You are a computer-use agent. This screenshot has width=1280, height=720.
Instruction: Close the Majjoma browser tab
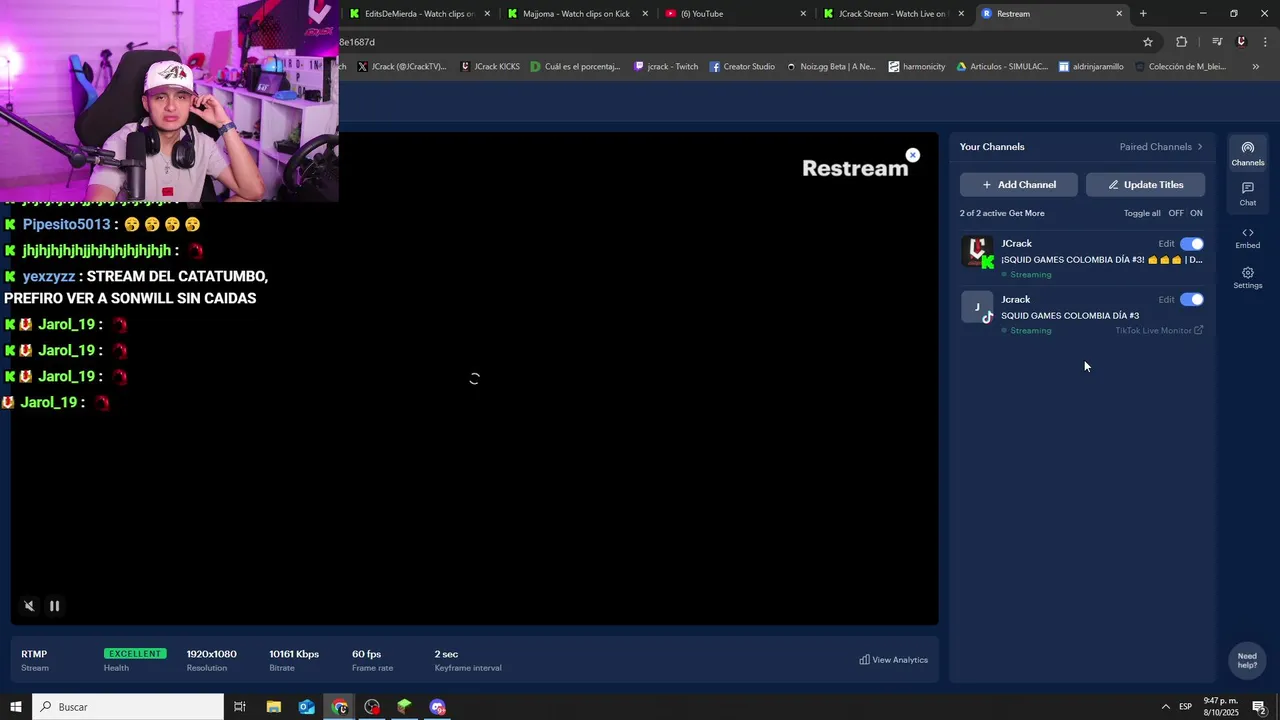(645, 14)
